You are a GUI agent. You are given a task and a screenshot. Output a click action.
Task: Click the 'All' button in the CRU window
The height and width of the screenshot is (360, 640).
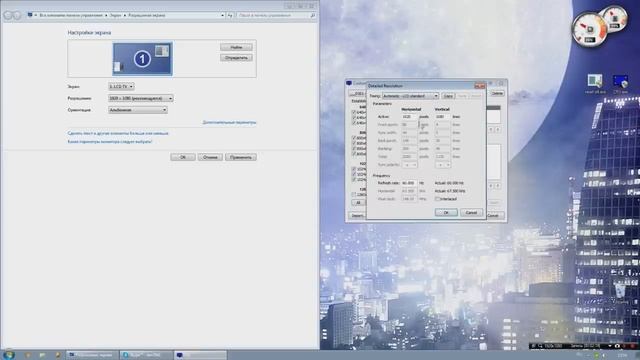pos(358,202)
